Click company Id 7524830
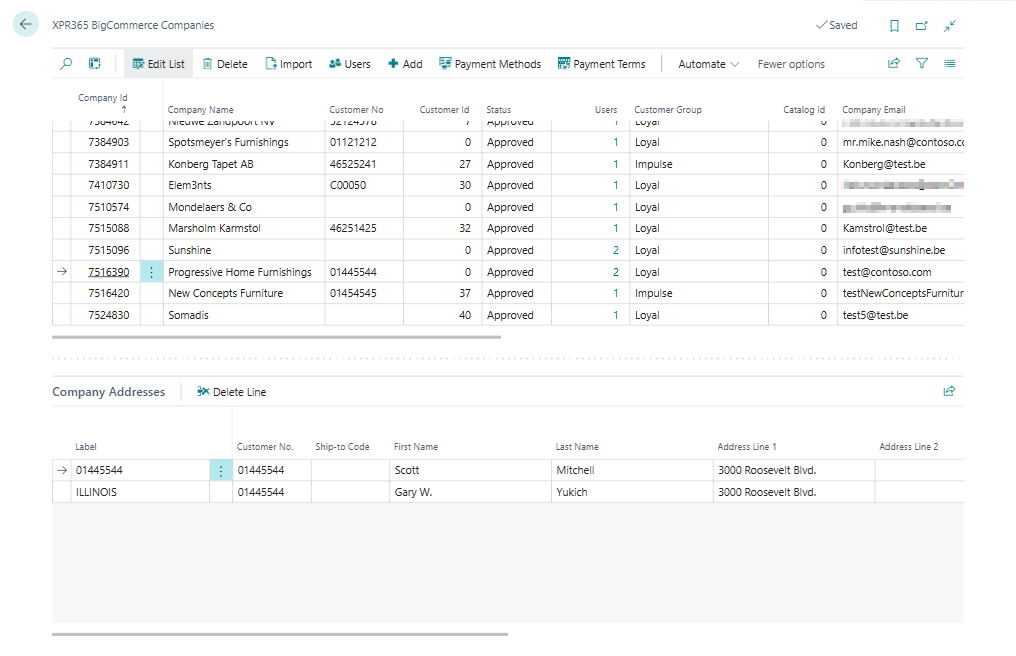Image resolution: width=1016 pixels, height=656 pixels. (x=109, y=315)
